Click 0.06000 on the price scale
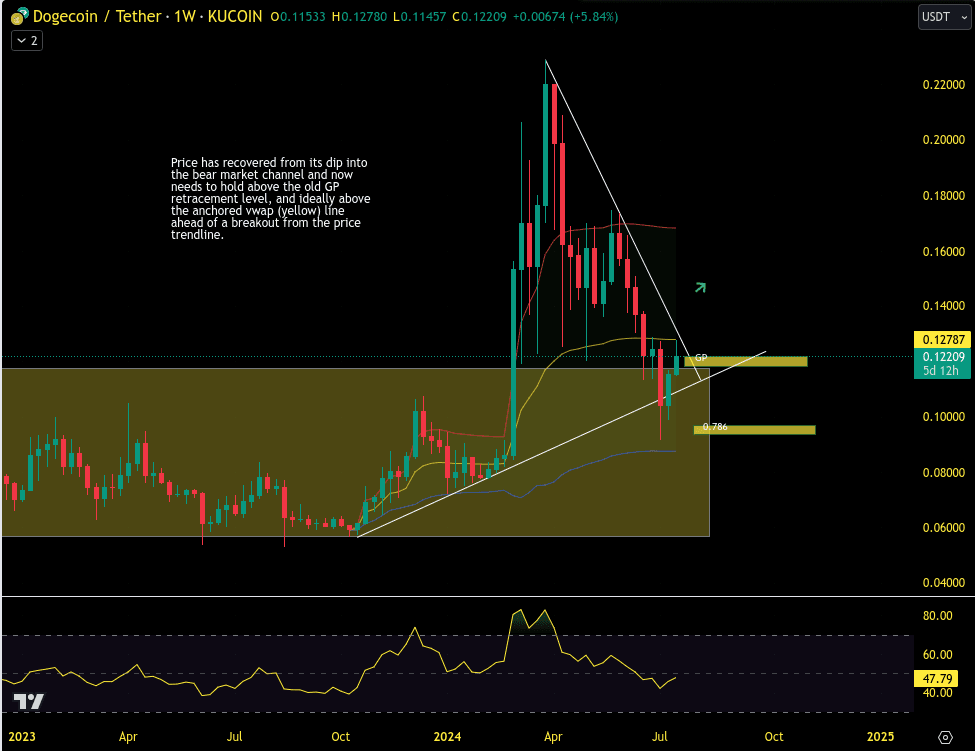 click(x=944, y=527)
